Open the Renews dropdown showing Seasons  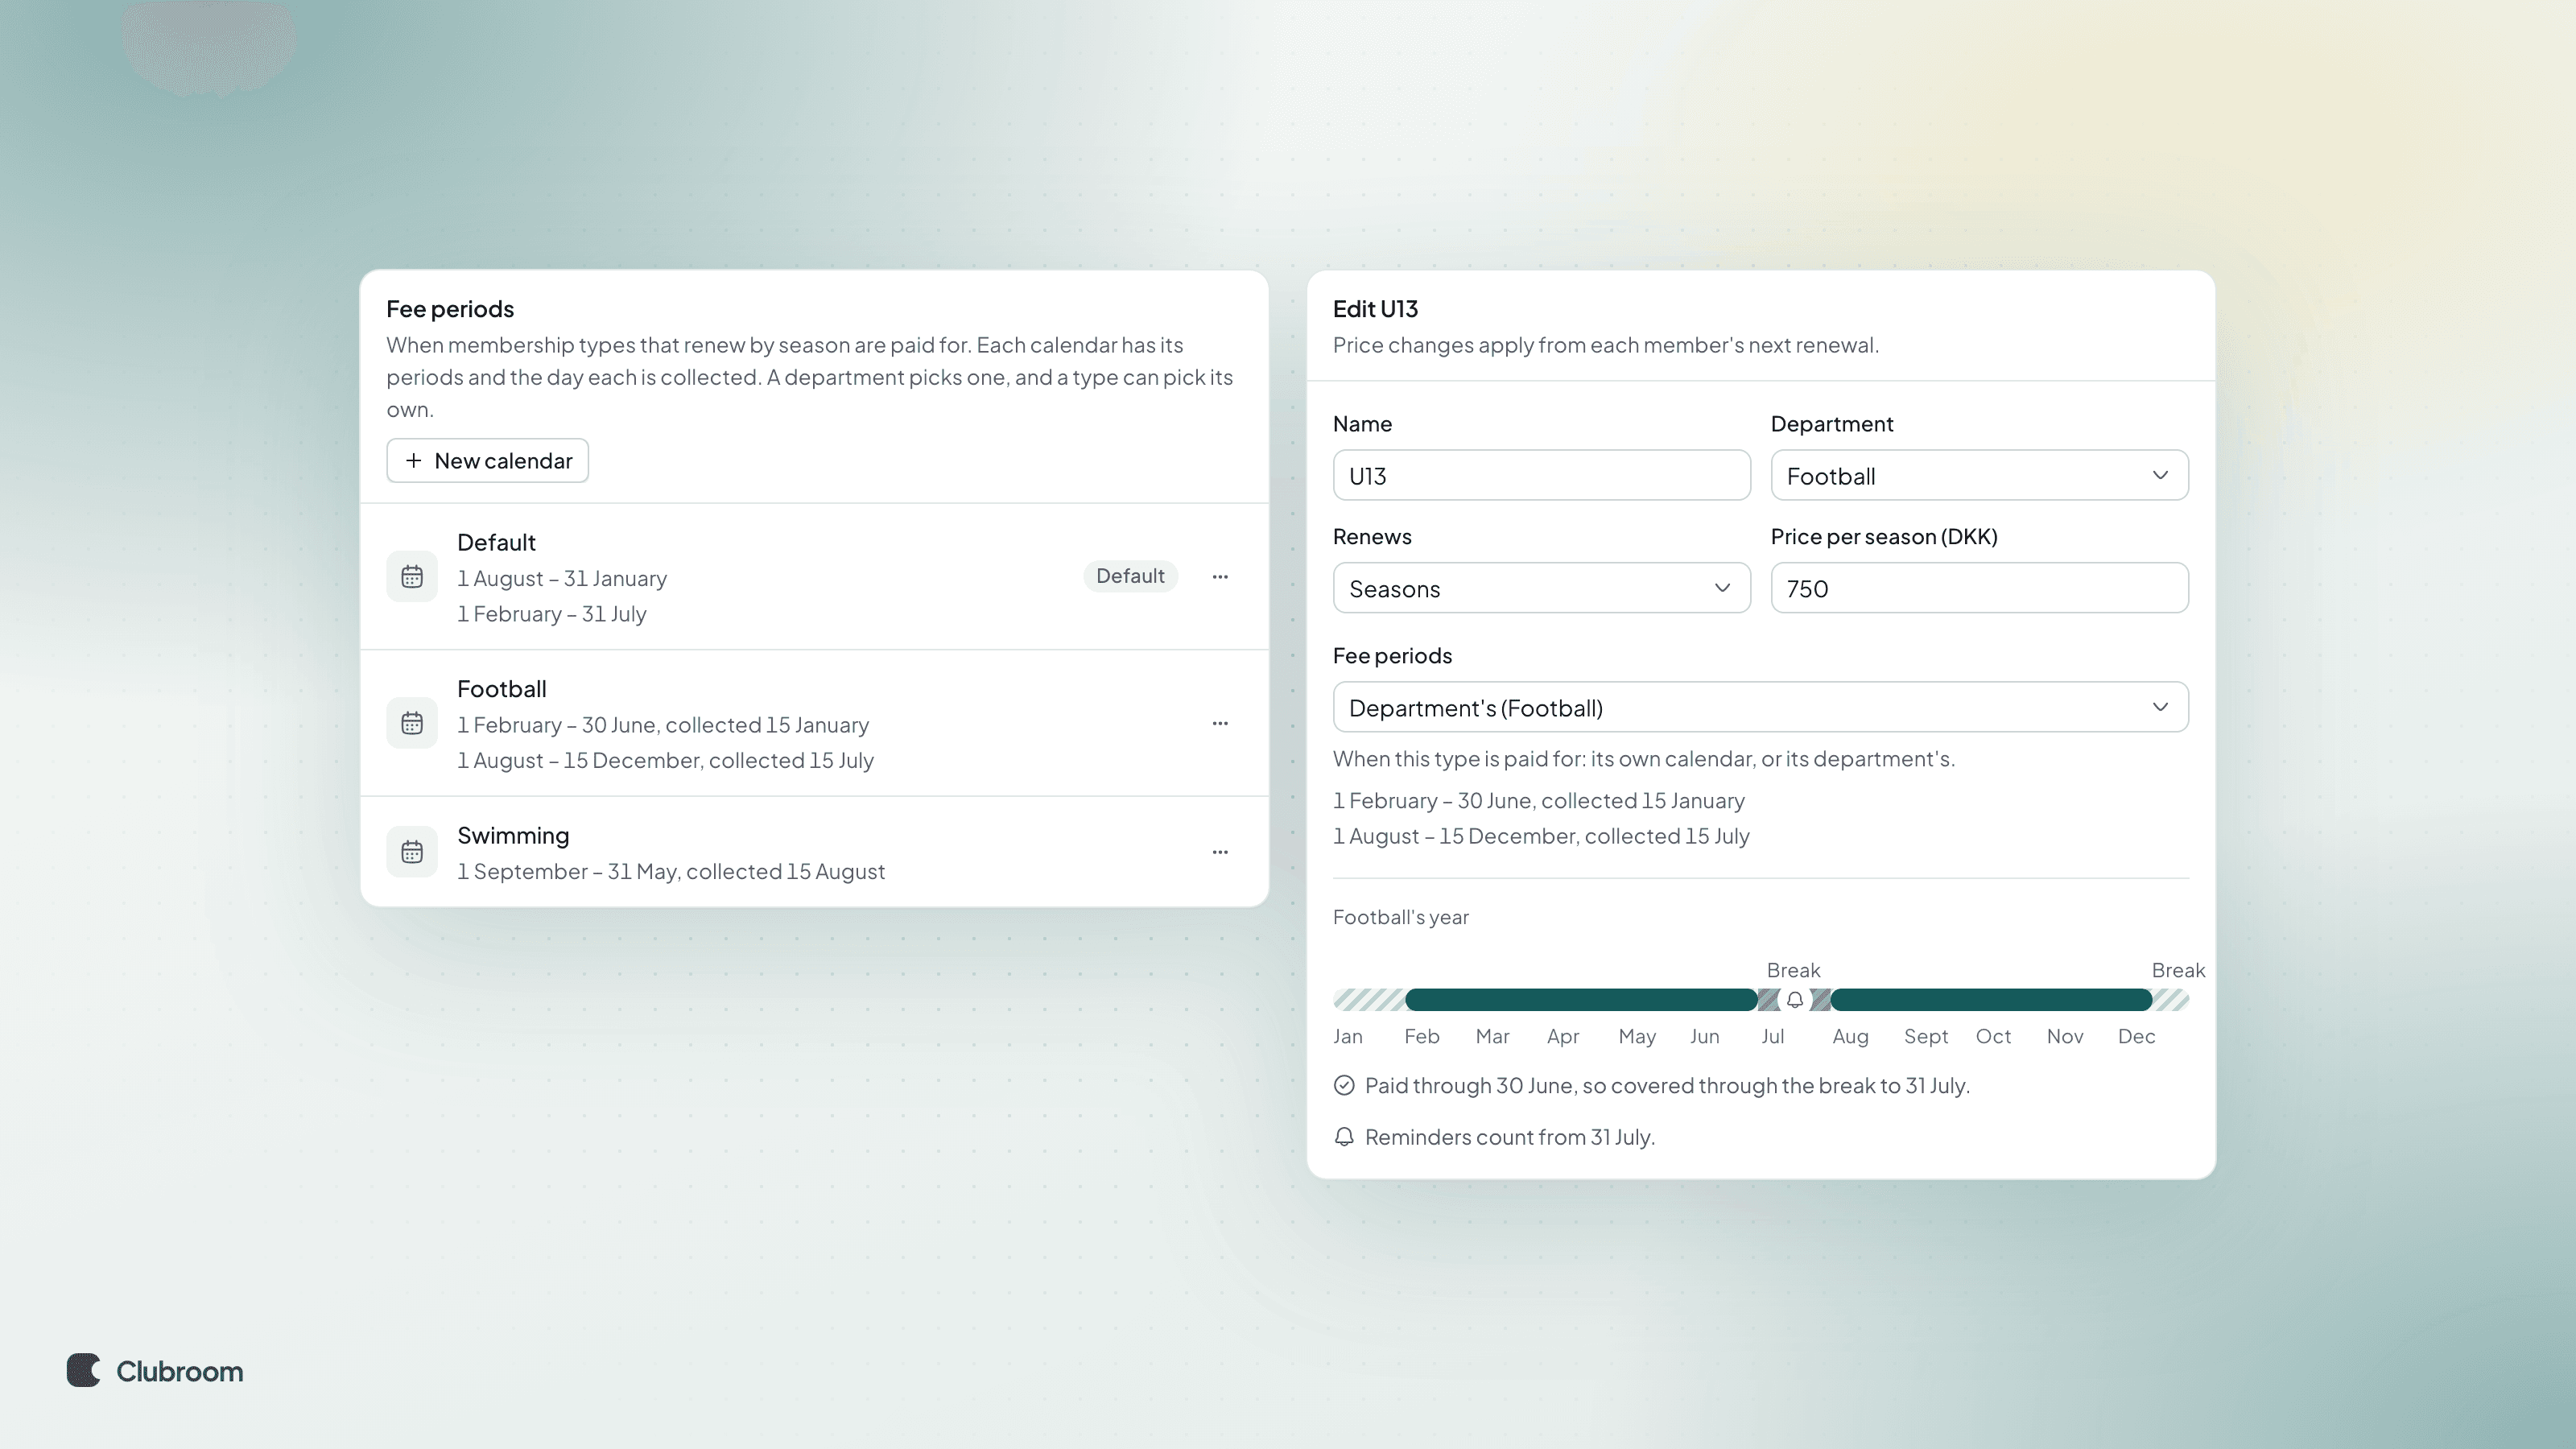tap(1541, 588)
